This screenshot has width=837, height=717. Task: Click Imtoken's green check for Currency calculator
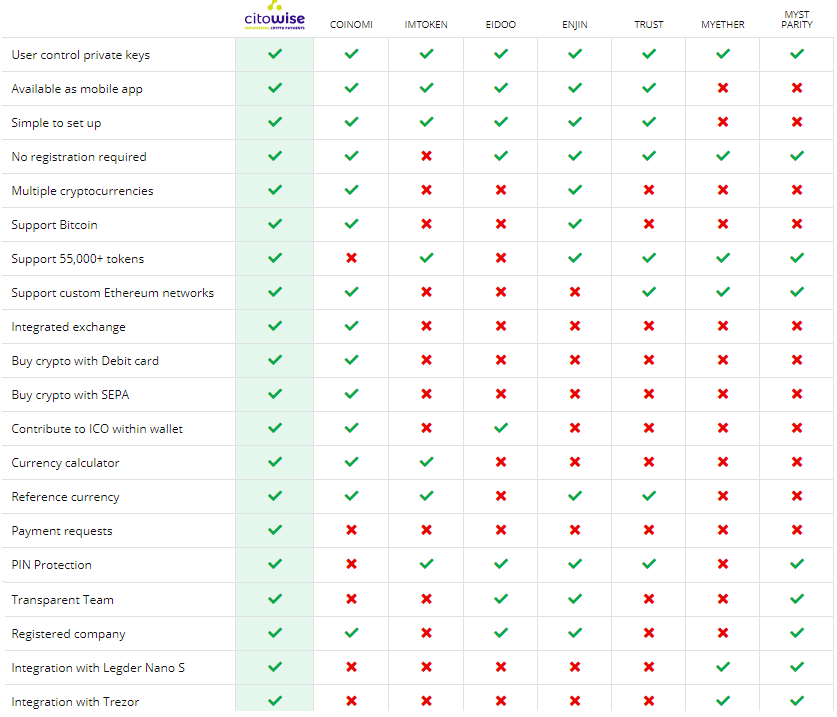click(426, 462)
